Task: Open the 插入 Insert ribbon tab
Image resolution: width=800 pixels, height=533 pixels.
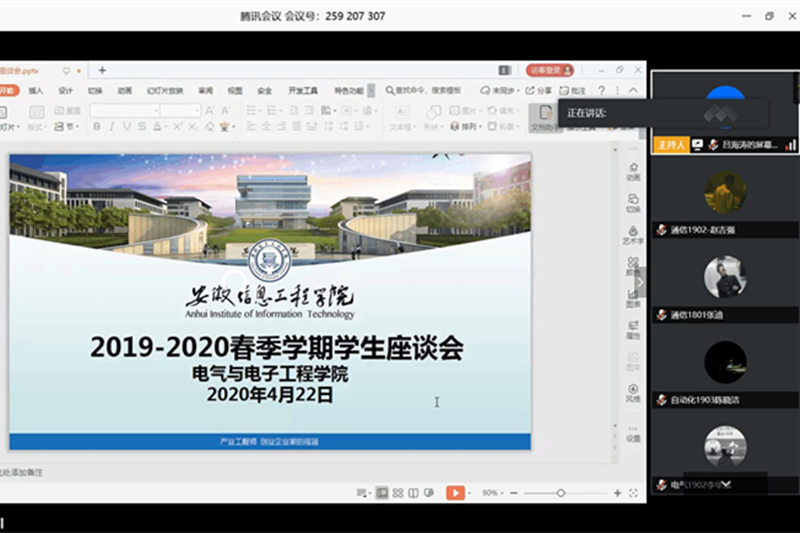Action: point(36,91)
